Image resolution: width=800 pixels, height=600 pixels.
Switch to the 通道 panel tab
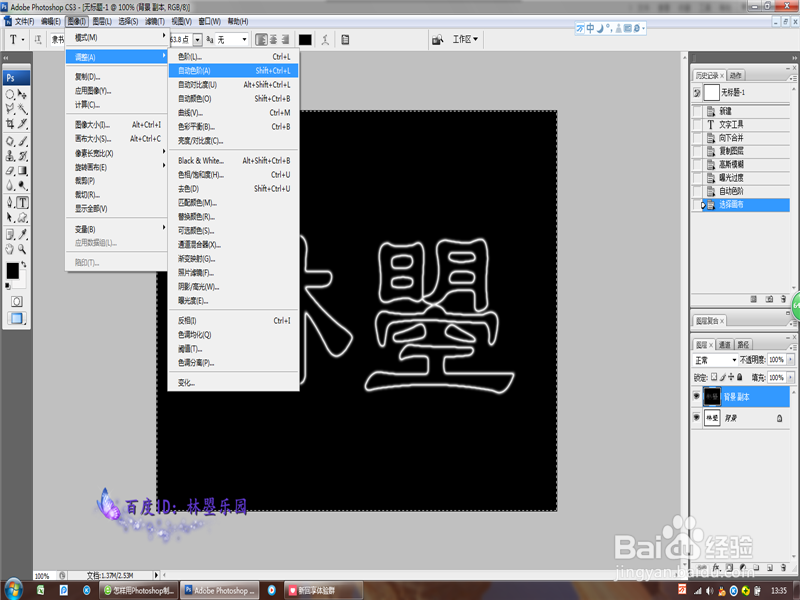[x=724, y=345]
